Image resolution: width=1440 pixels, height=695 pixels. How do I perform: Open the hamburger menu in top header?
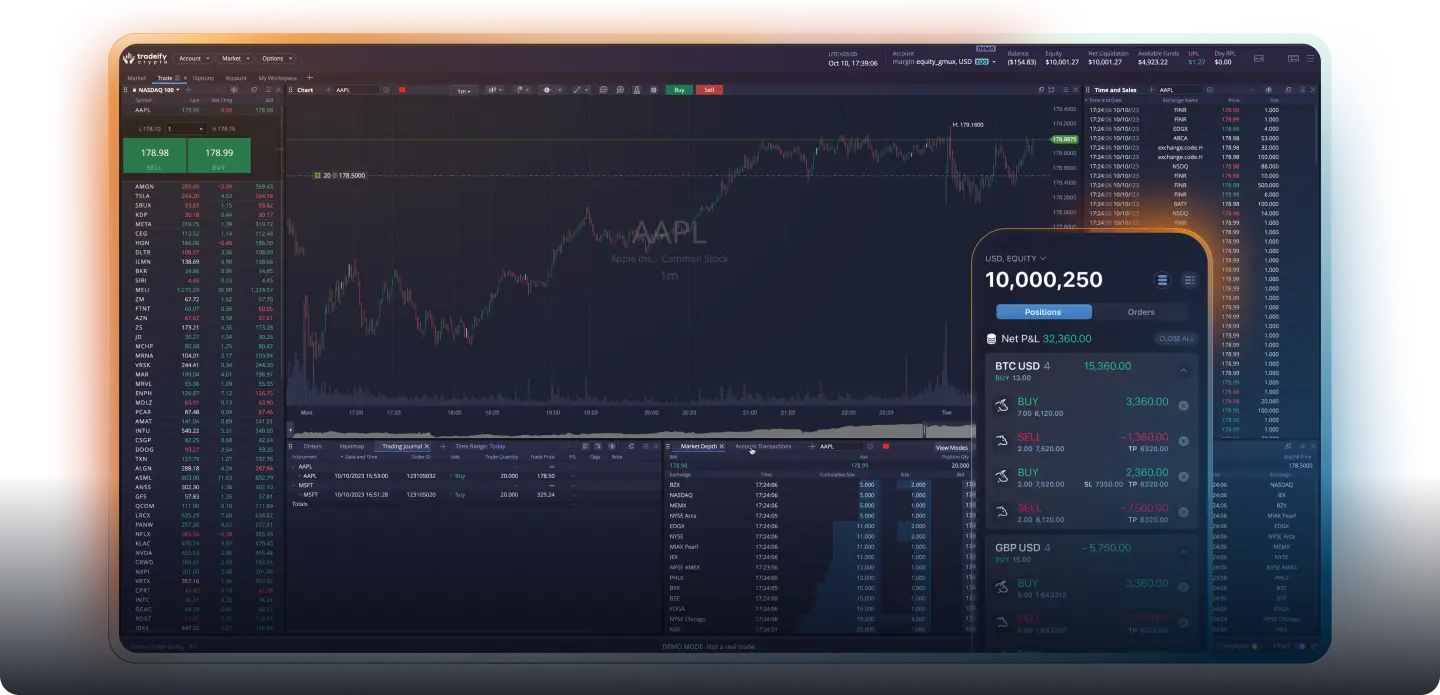1309,59
